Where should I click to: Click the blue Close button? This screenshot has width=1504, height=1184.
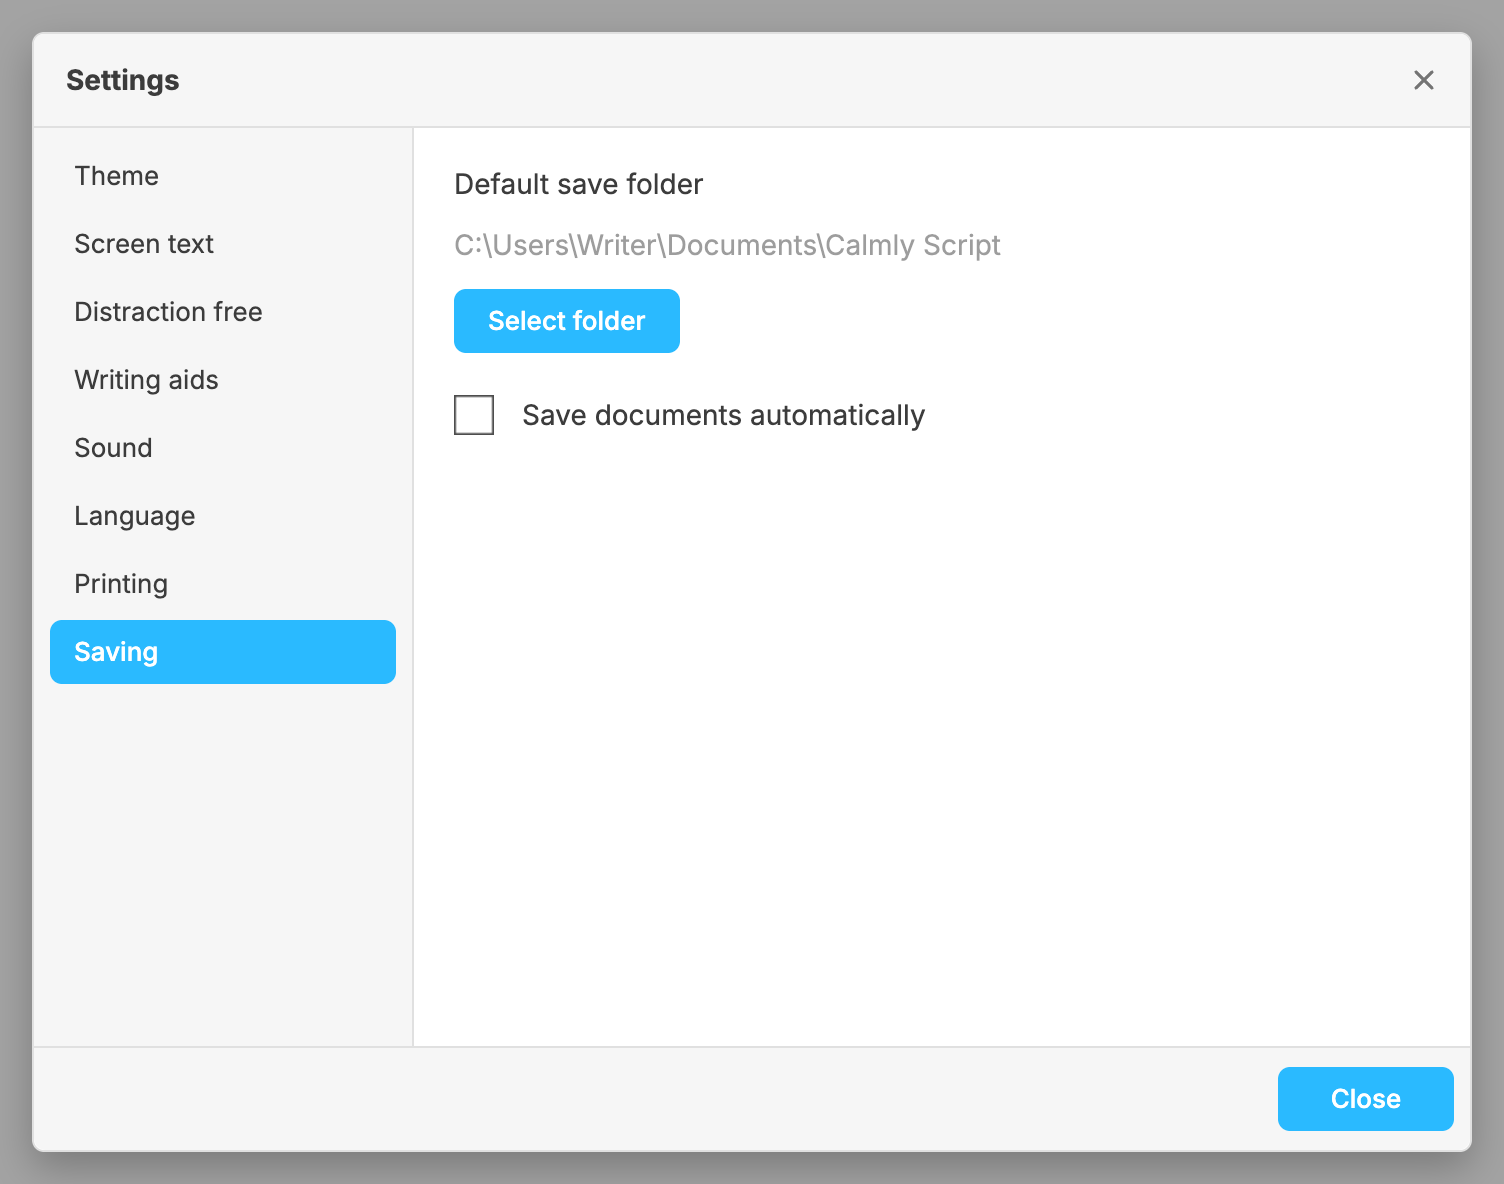(1365, 1099)
